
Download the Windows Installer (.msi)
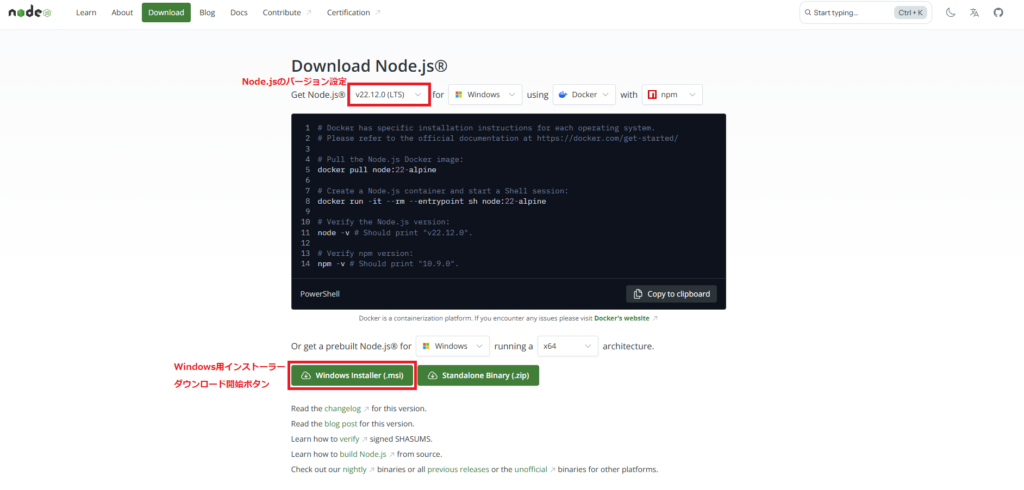point(353,376)
